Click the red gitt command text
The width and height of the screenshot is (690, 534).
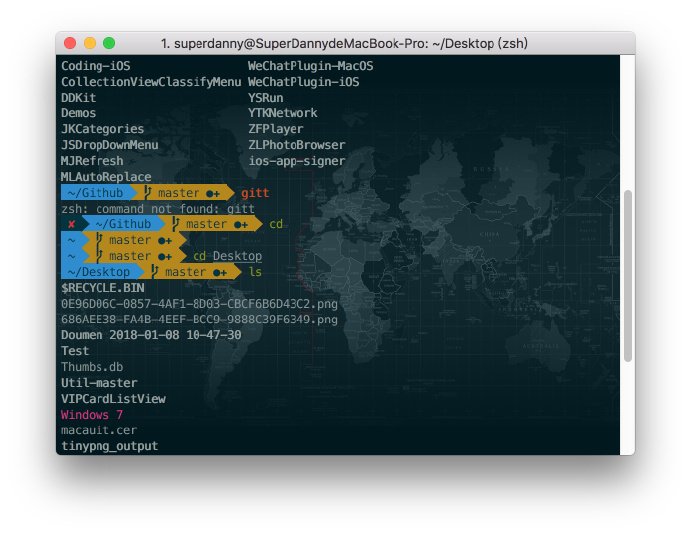tap(255, 193)
